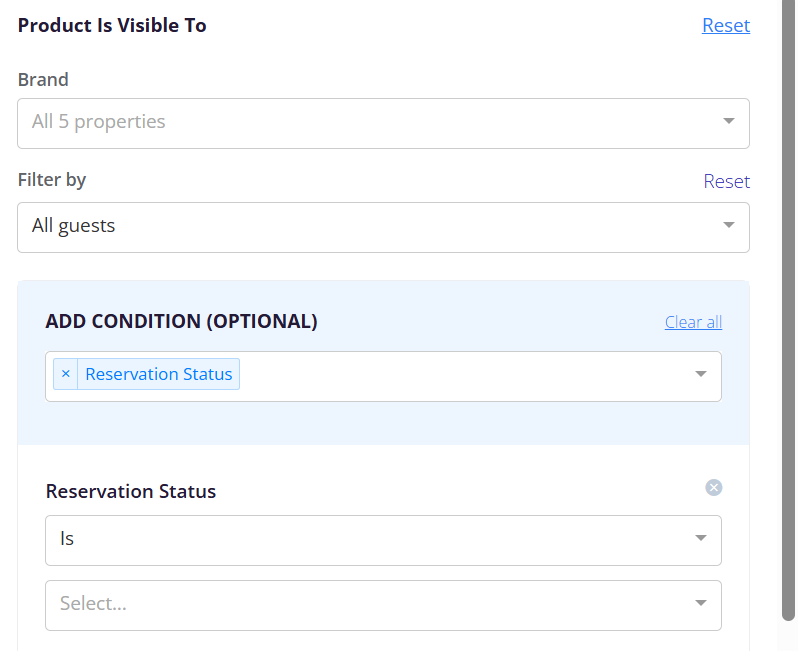Click the Reset link beside Filter by
Image resolution: width=798 pixels, height=651 pixels.
click(726, 181)
